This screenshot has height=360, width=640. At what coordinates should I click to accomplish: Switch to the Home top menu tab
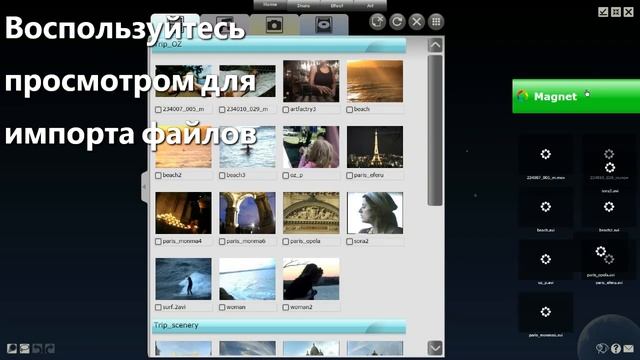[270, 5]
